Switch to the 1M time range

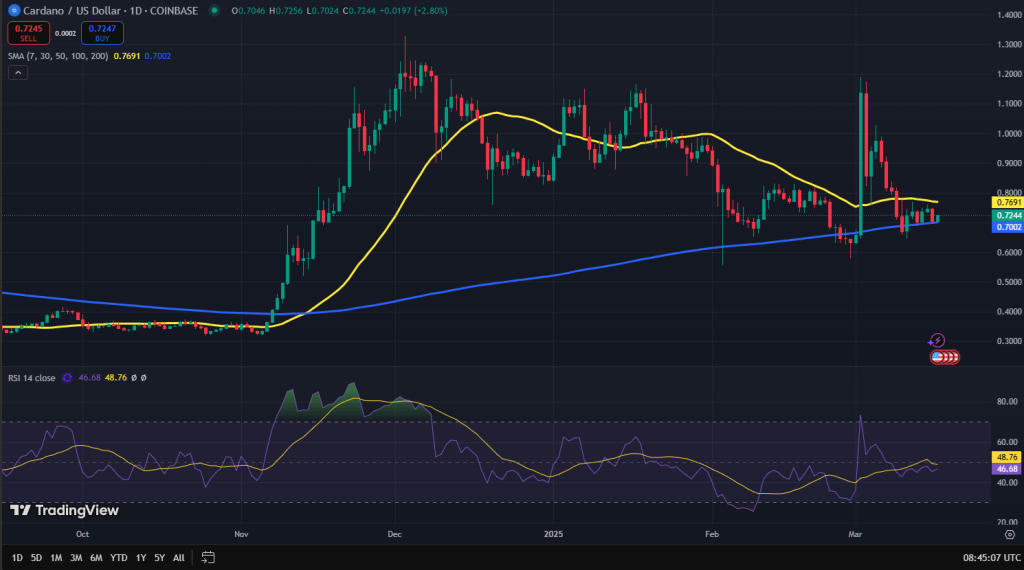click(x=56, y=558)
